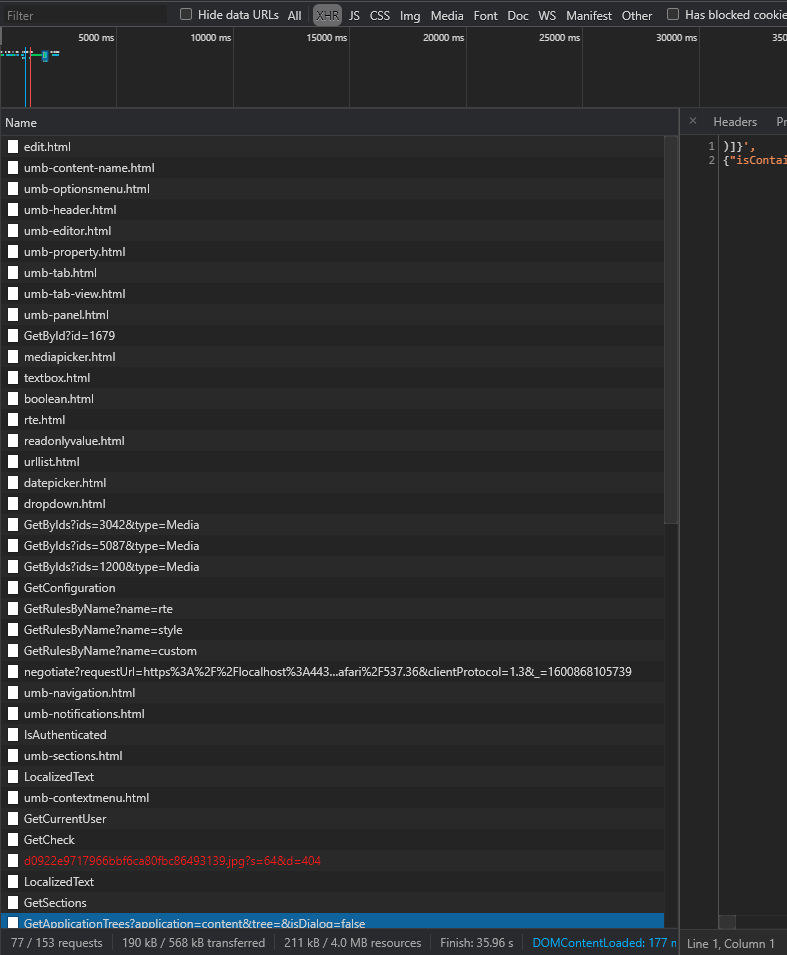Select the JS request type filter
787x955 pixels.
pos(354,15)
